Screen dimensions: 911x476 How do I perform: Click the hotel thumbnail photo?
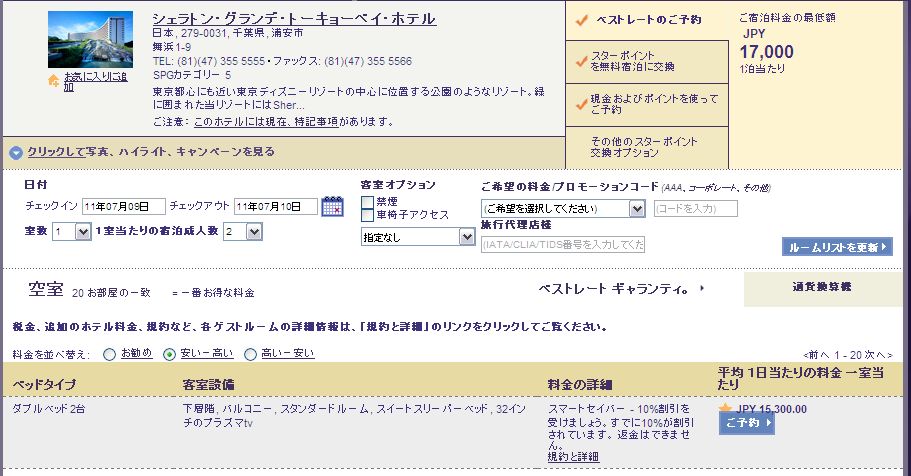(90, 40)
